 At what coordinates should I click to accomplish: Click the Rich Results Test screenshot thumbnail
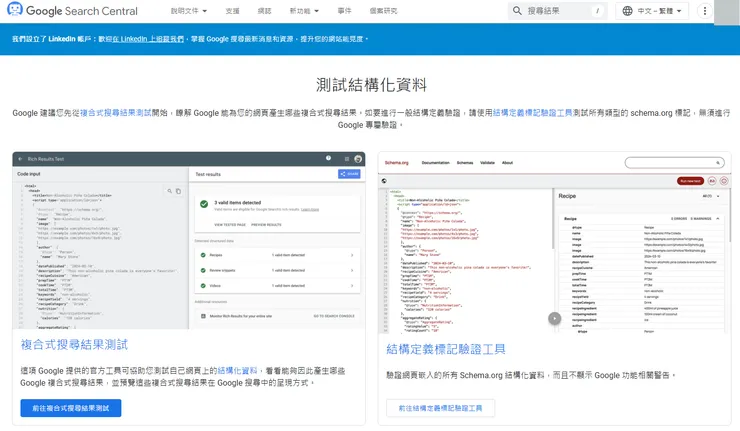click(x=189, y=241)
